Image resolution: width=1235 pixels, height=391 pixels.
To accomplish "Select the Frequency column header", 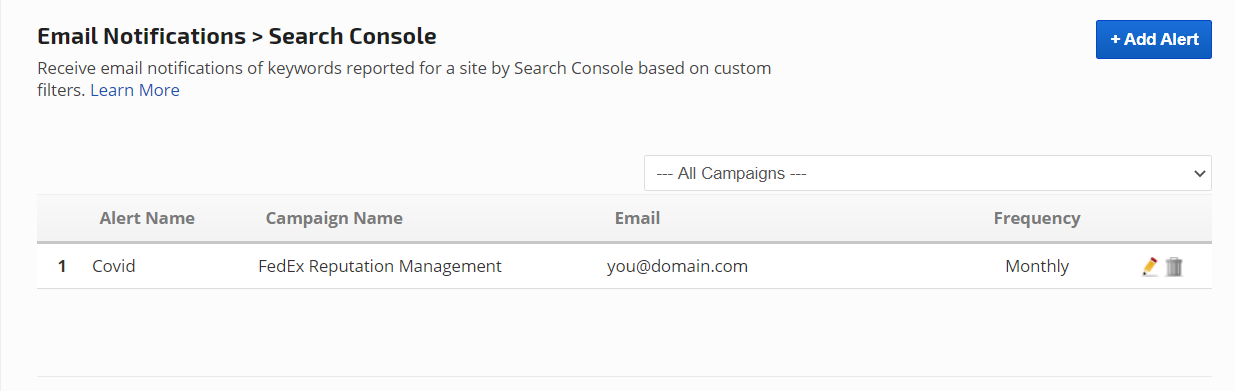I will (x=1037, y=218).
